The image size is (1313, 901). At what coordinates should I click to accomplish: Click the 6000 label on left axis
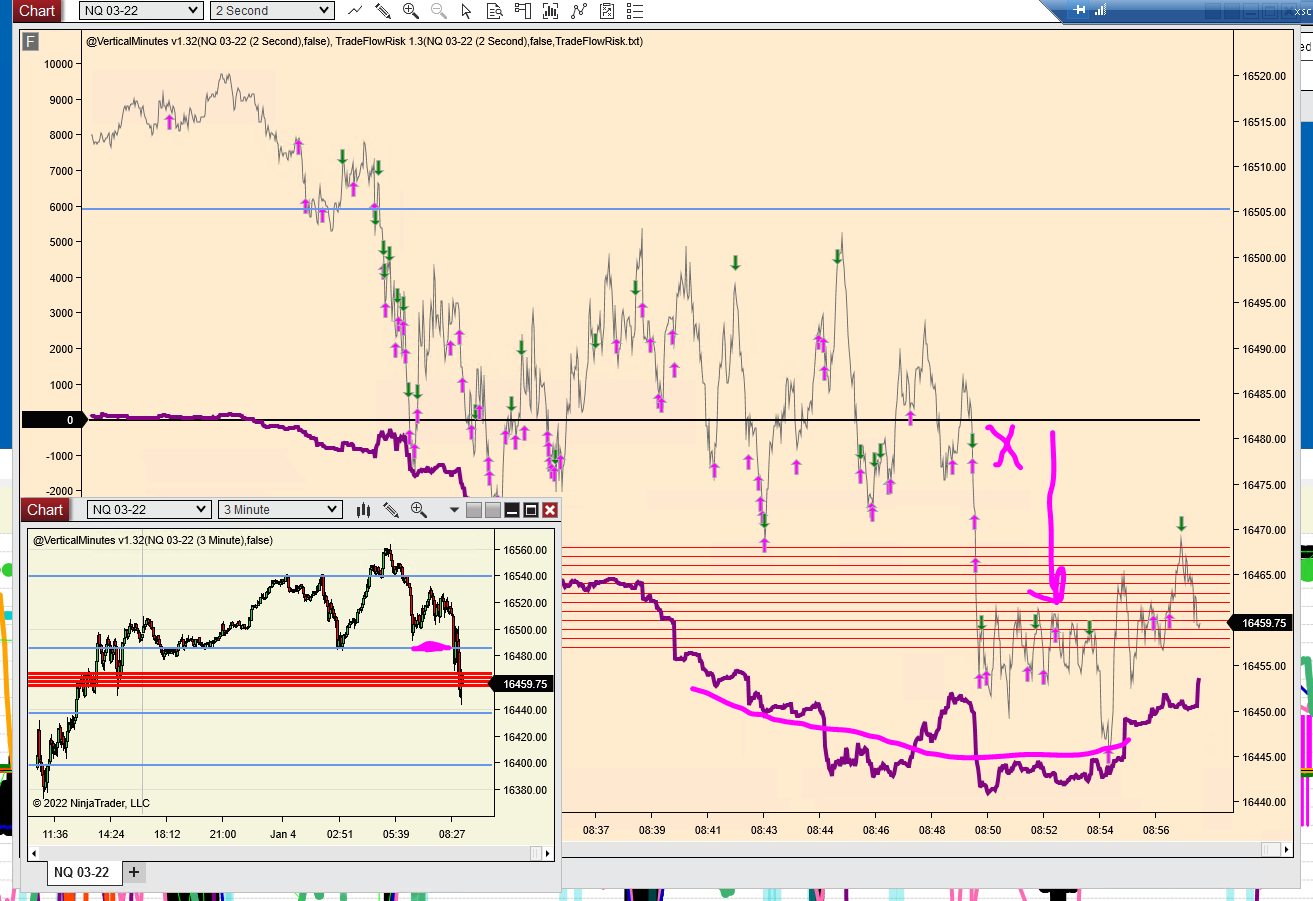coord(62,206)
